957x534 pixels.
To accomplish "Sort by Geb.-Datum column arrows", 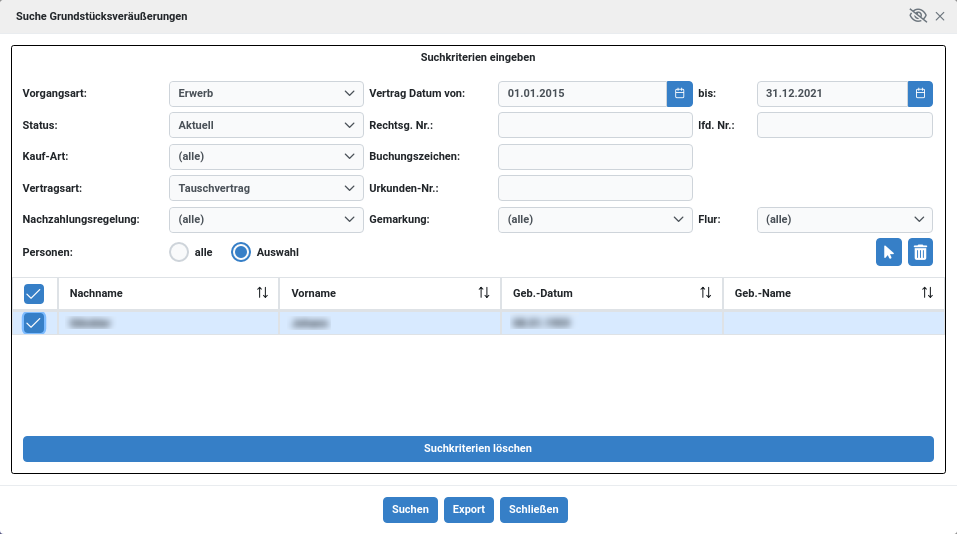I will point(705,293).
